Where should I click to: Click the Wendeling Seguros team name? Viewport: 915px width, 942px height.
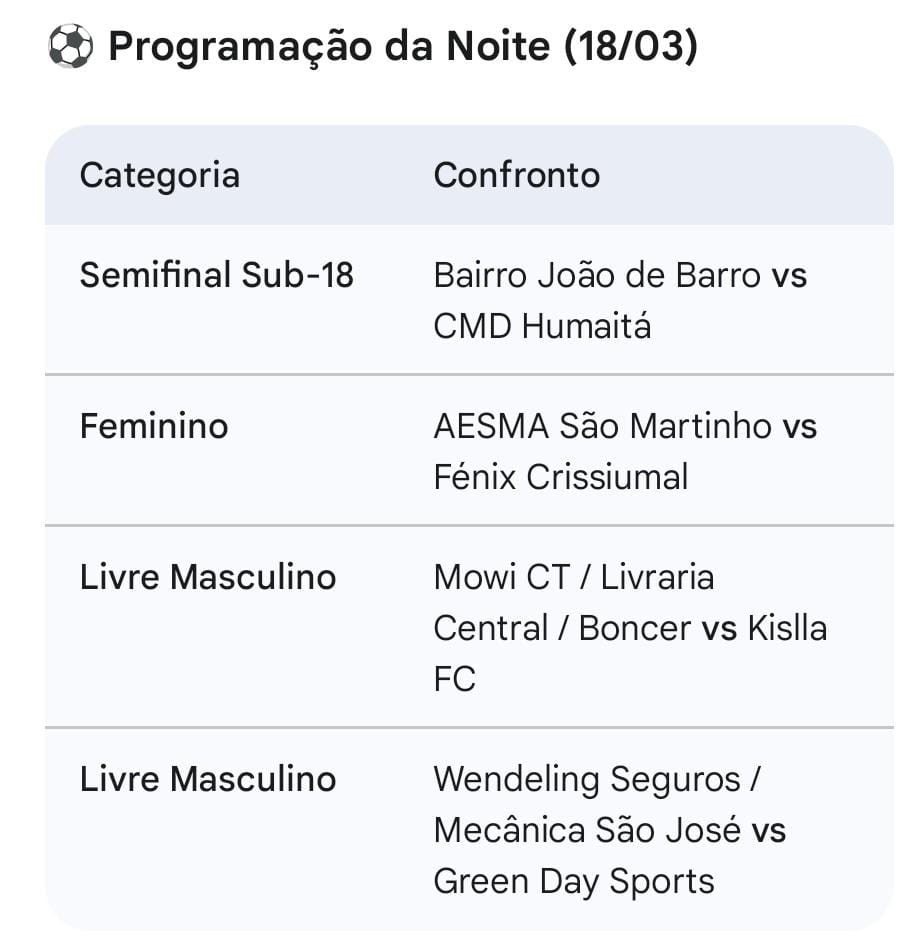tap(587, 779)
